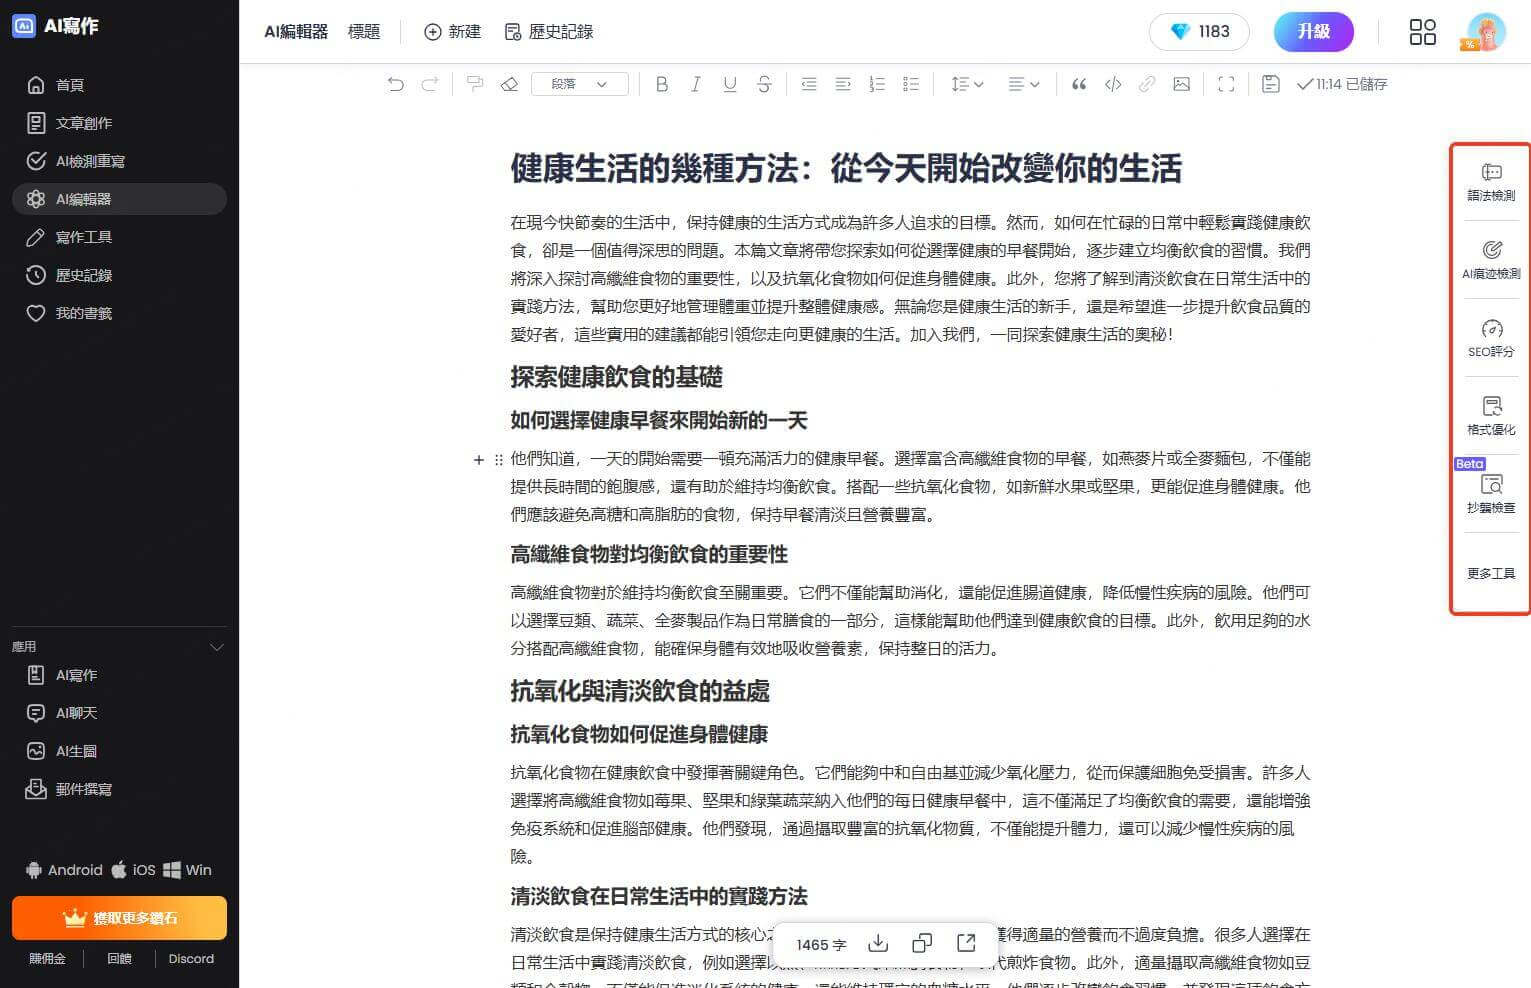This screenshot has height=988, width=1531.
Task: Open 格式優化 format optimization tool
Action: (1491, 416)
